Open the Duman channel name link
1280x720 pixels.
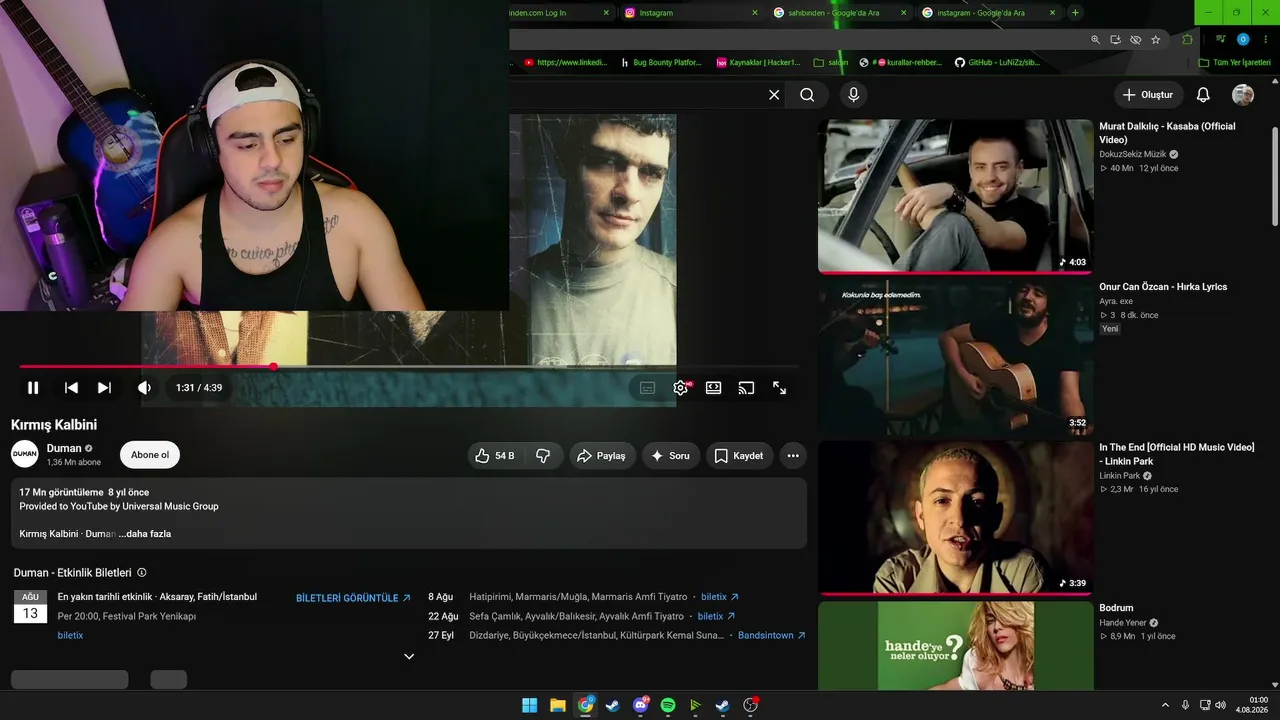64,449
